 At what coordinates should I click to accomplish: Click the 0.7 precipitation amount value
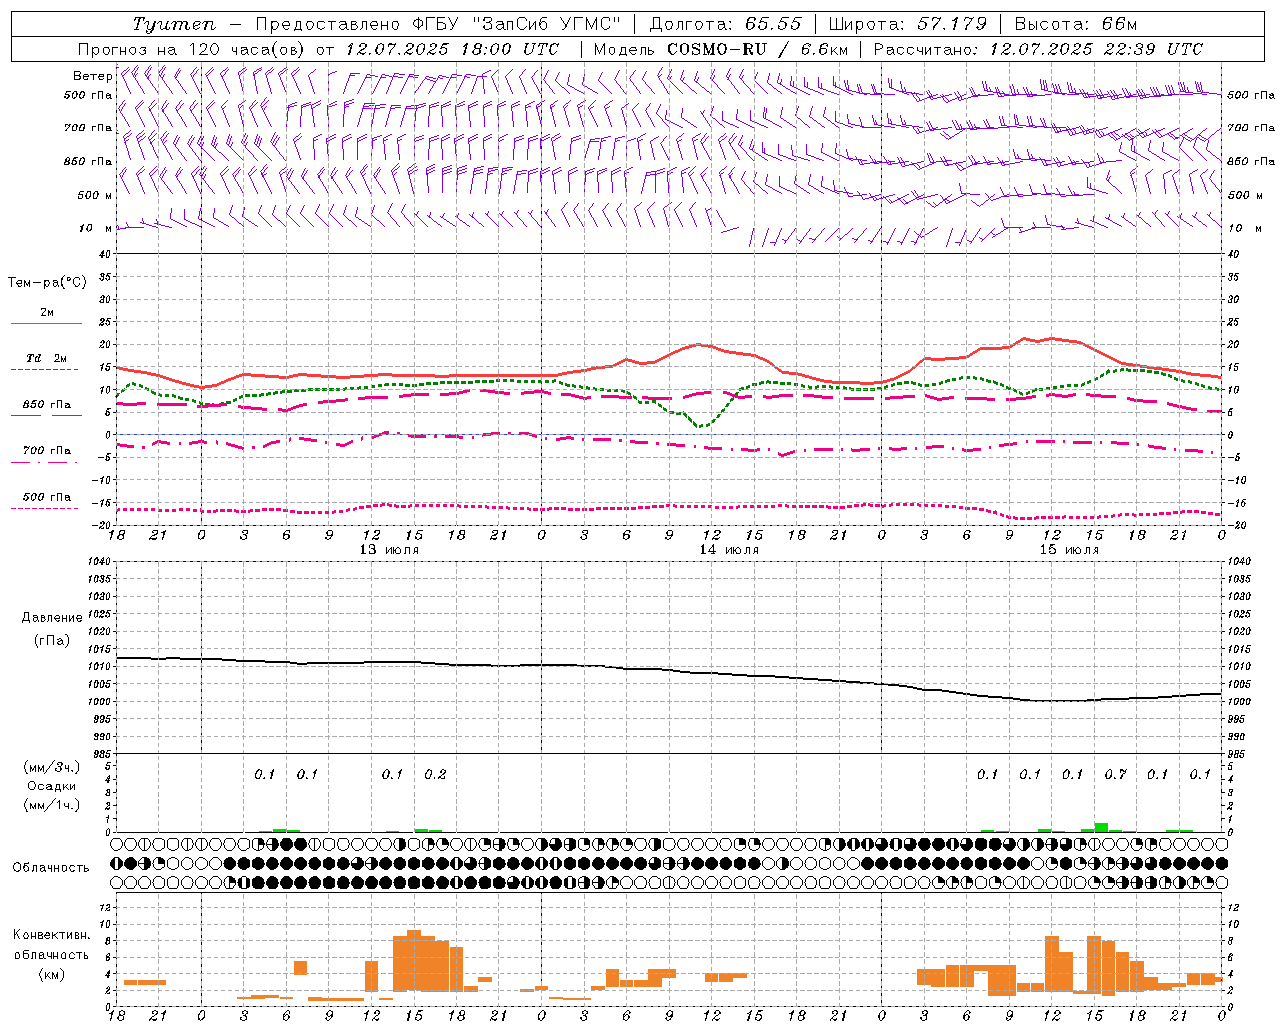1115,774
